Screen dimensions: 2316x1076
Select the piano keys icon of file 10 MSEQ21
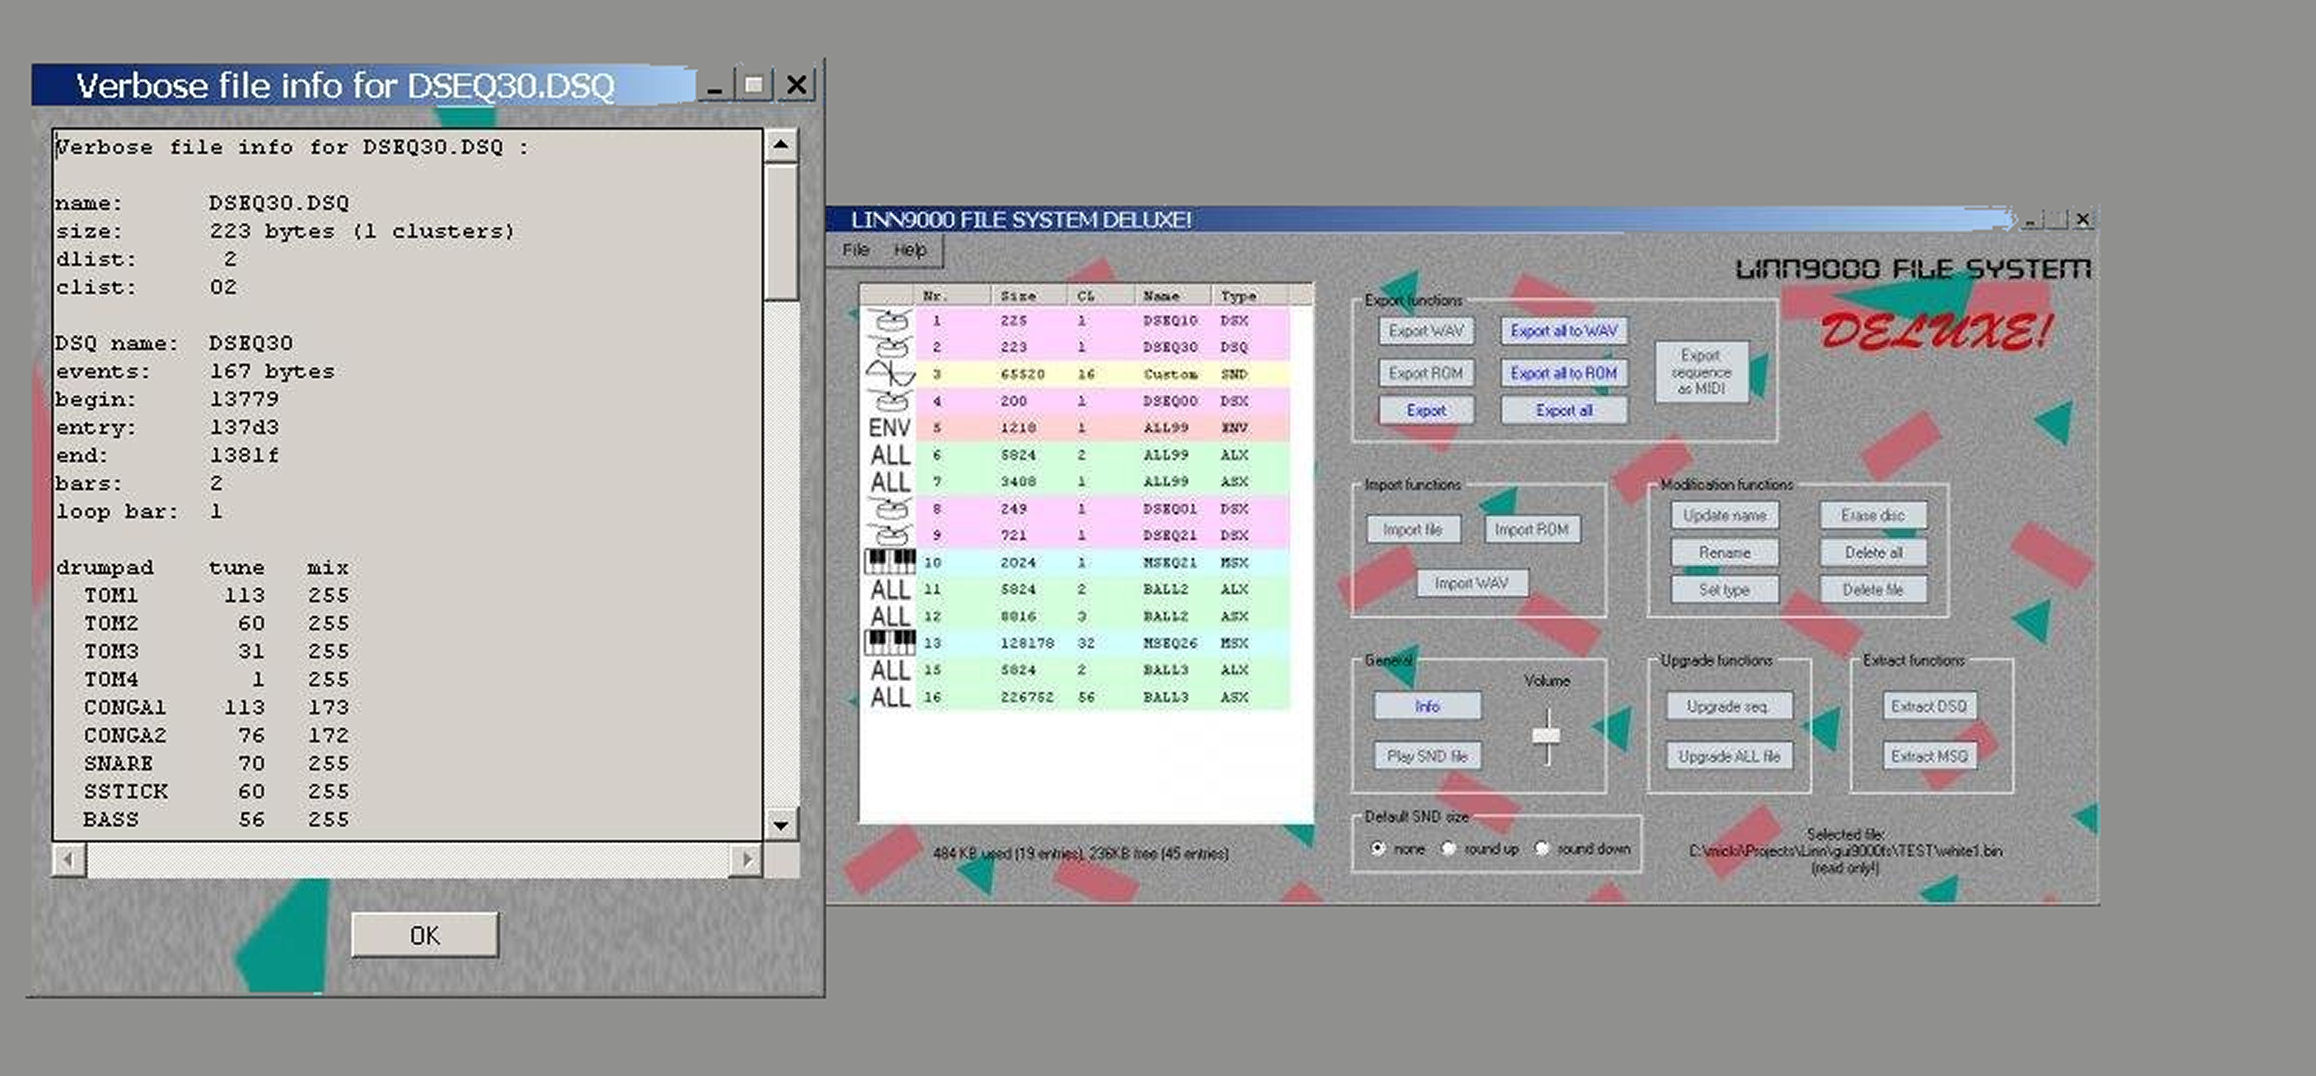pyautogui.click(x=889, y=561)
